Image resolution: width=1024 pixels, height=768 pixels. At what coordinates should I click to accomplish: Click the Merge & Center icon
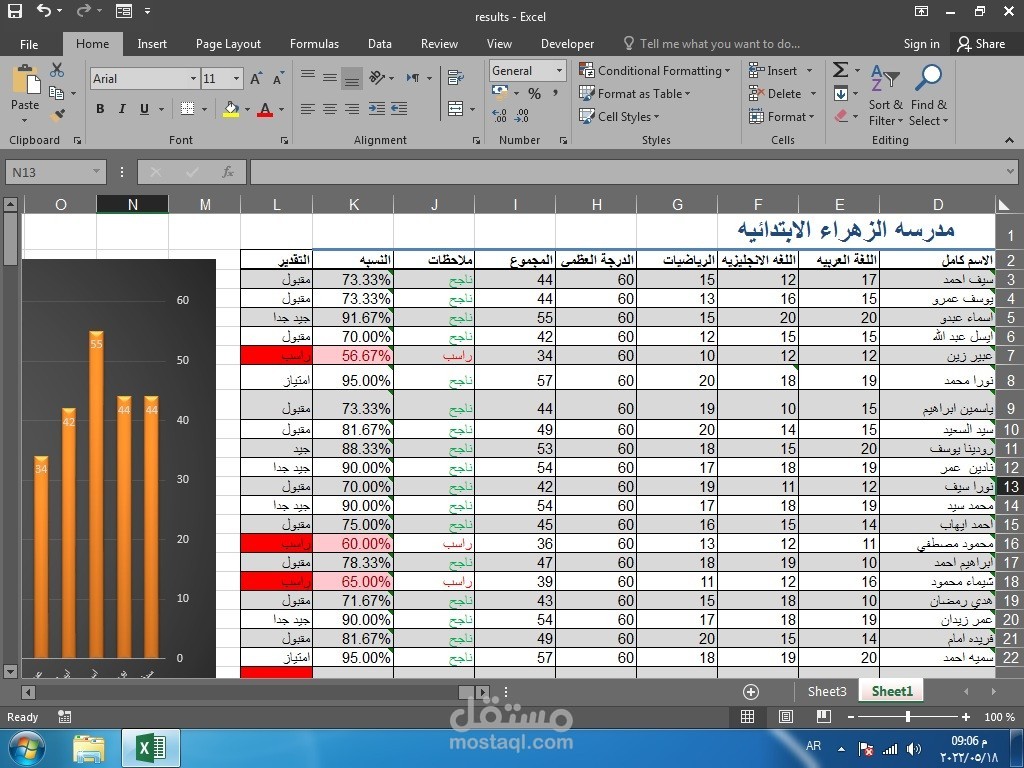coord(456,108)
